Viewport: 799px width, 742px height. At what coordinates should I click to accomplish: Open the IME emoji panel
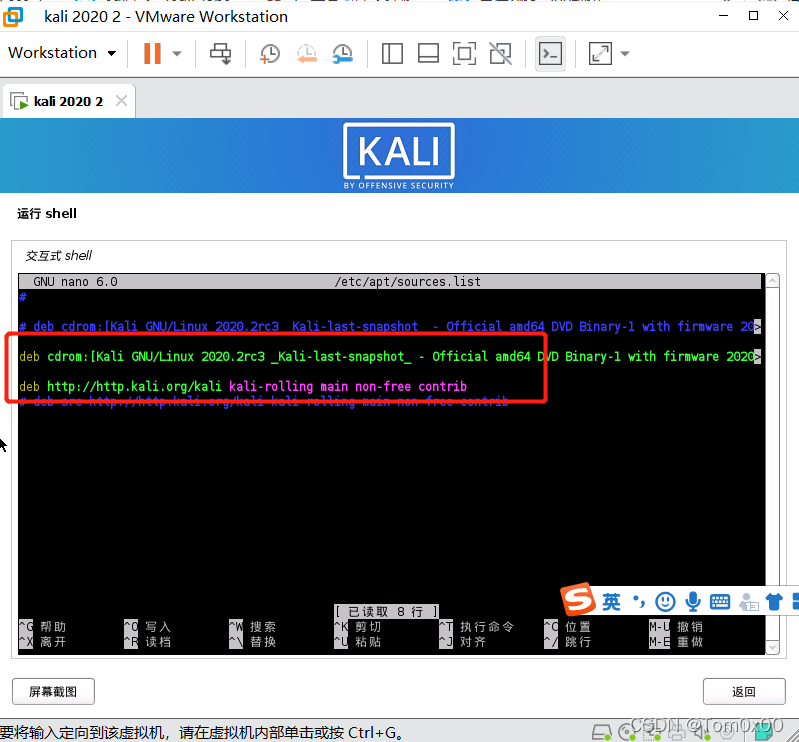(665, 602)
